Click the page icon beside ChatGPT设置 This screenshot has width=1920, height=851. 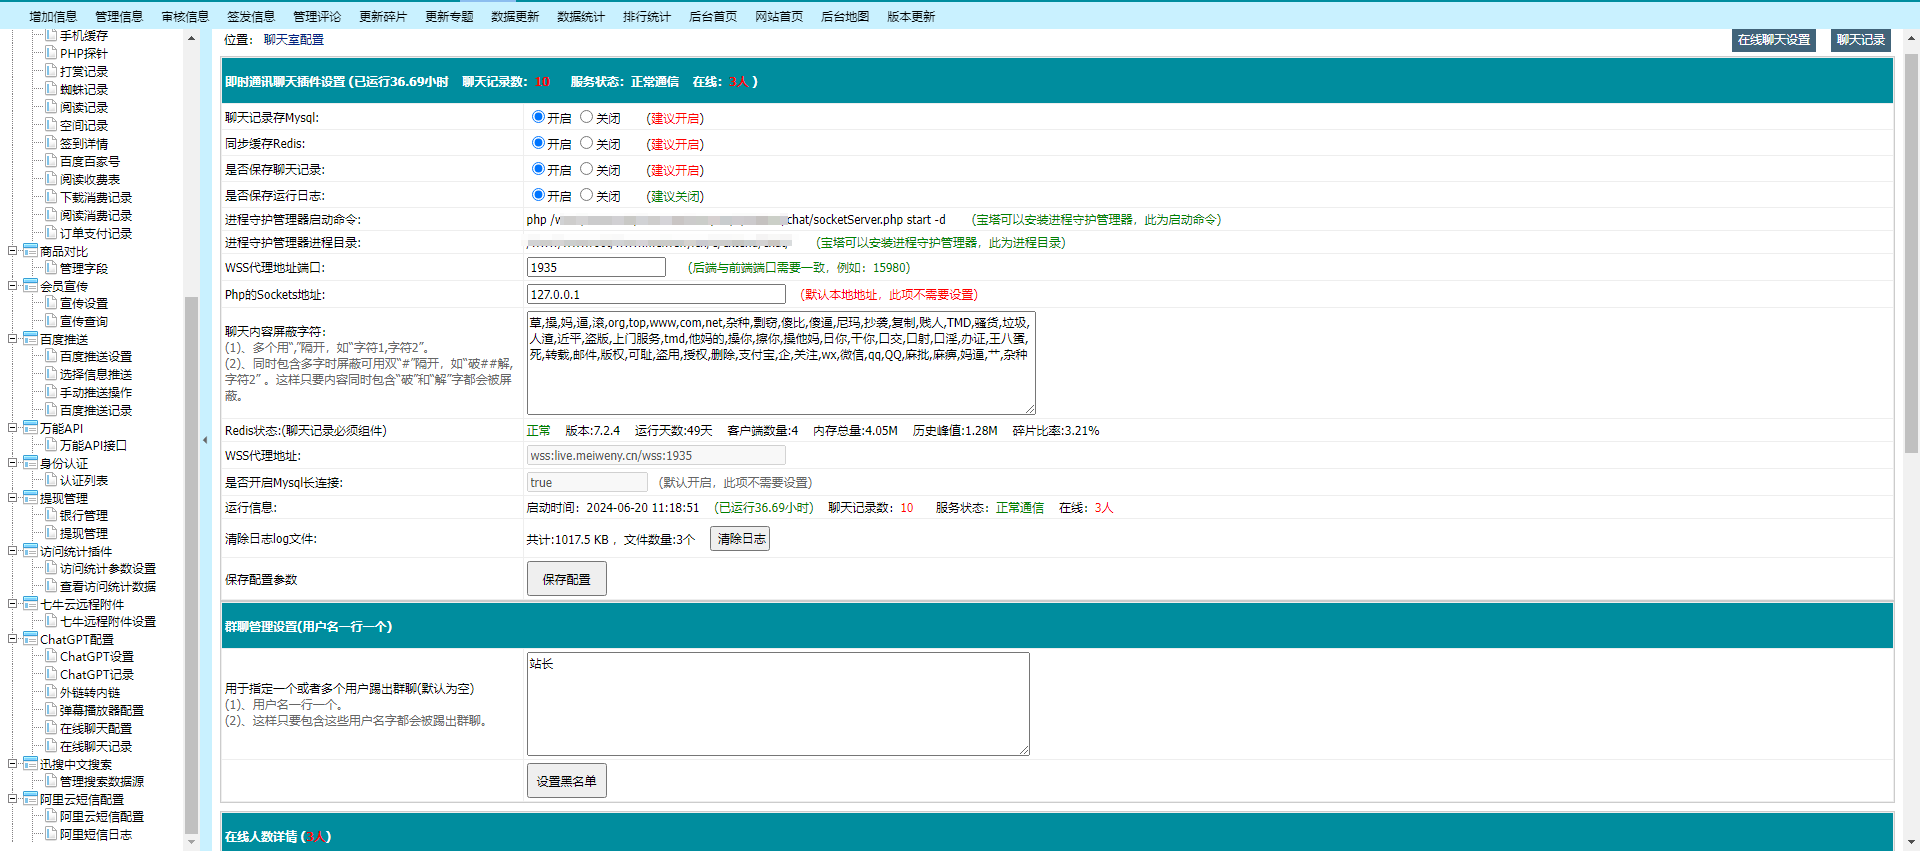click(x=51, y=656)
